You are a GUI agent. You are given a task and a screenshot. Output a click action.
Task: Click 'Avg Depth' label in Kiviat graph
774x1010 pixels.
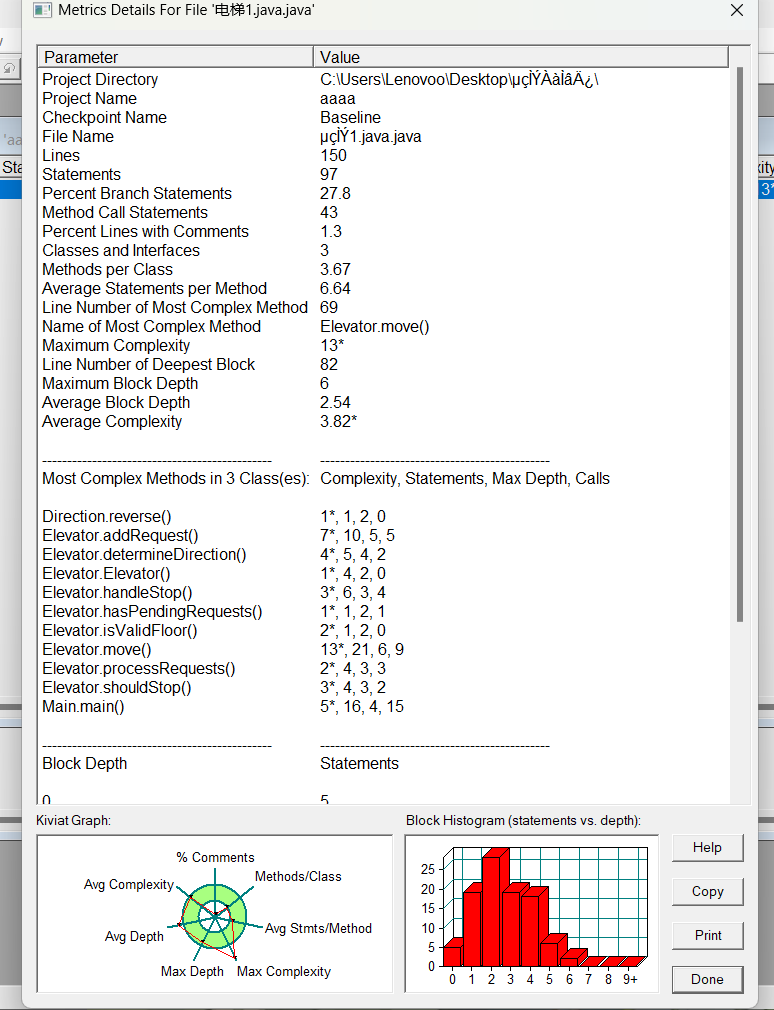point(134,936)
